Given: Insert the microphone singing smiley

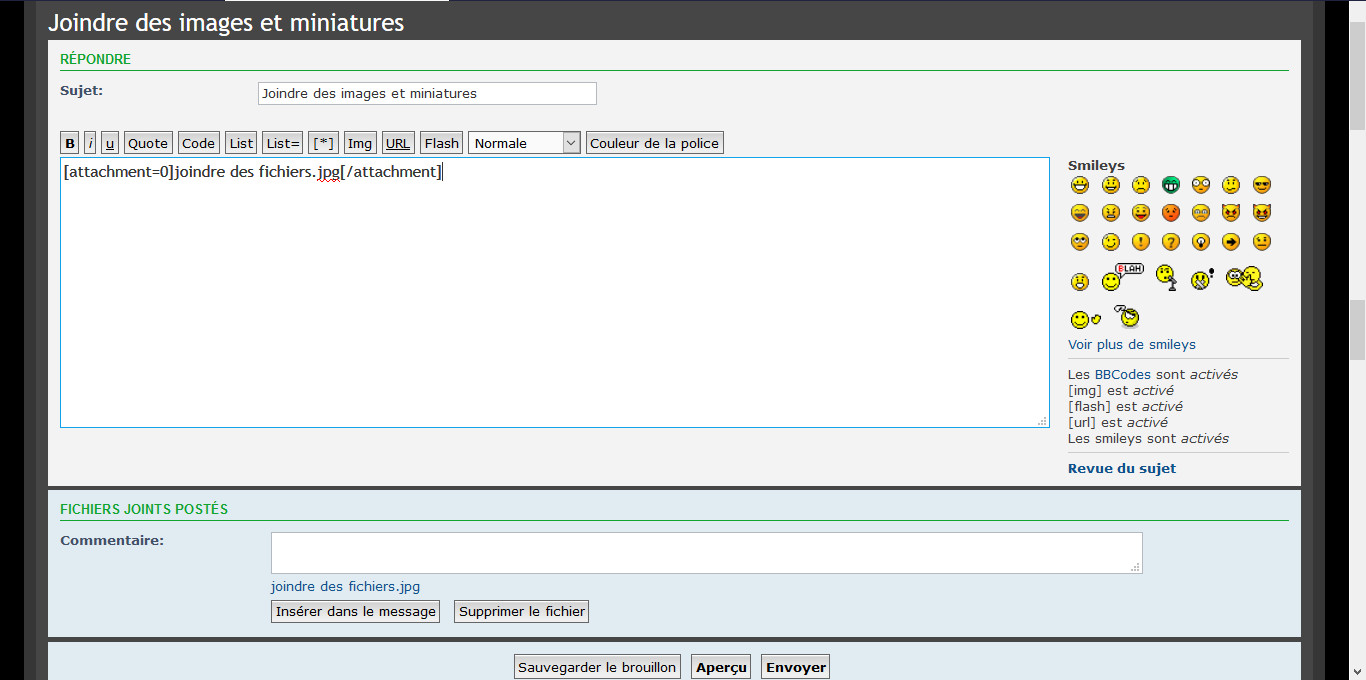Looking at the screenshot, I should [x=1166, y=277].
